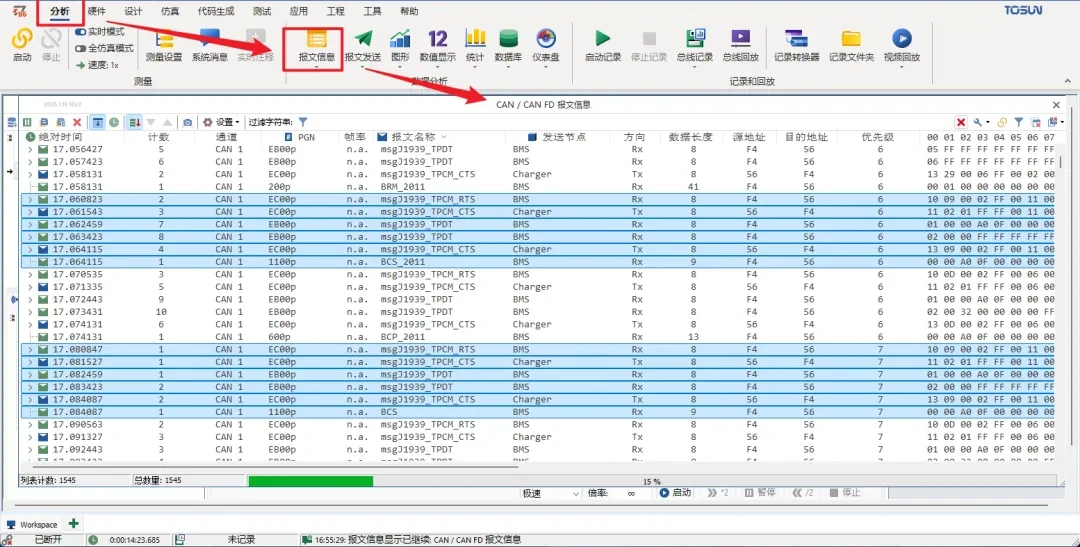1080x547 pixels.
Task: Expand the 17.060823 msgJ1939_TPCM_RTS row
Action: [30, 199]
